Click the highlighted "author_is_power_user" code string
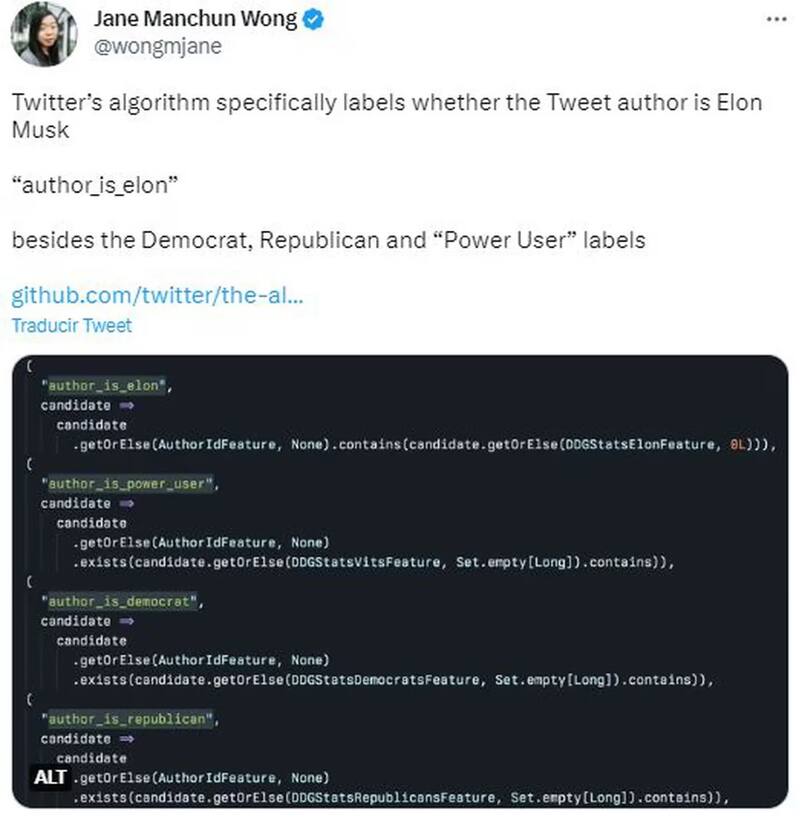The image size is (800, 822). pyautogui.click(x=127, y=484)
